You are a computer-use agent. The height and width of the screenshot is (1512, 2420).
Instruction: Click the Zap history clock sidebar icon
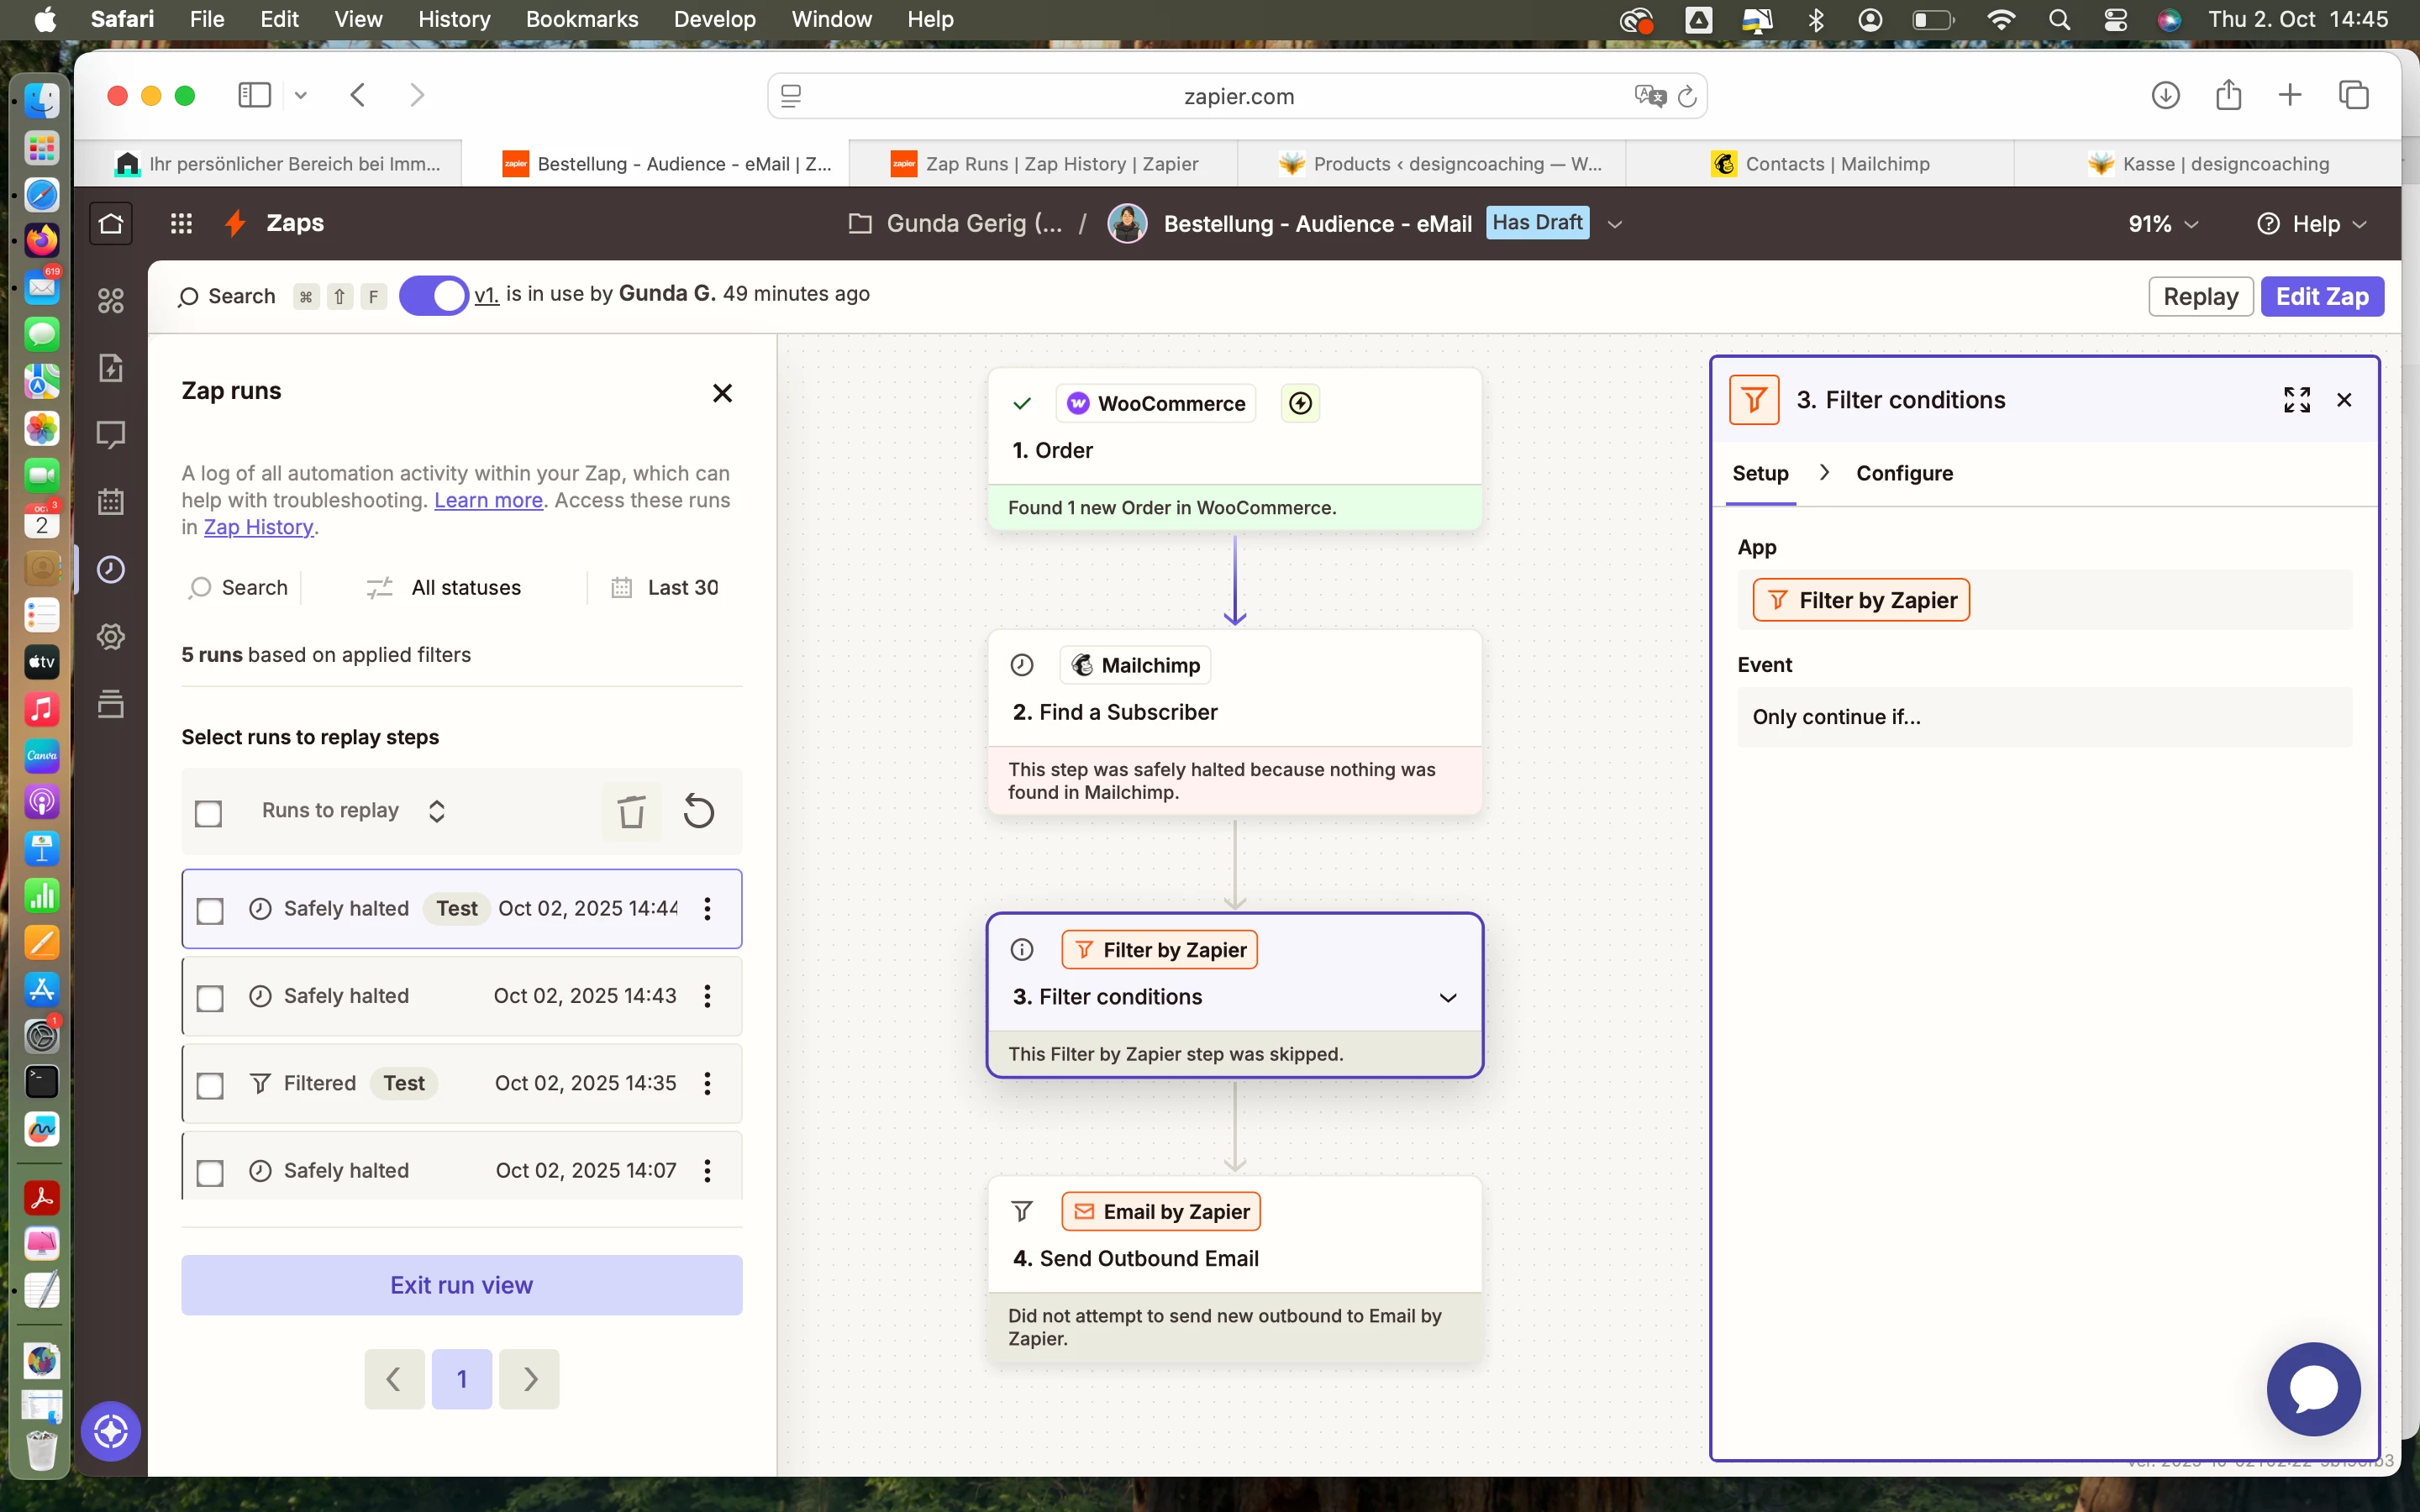[x=111, y=569]
